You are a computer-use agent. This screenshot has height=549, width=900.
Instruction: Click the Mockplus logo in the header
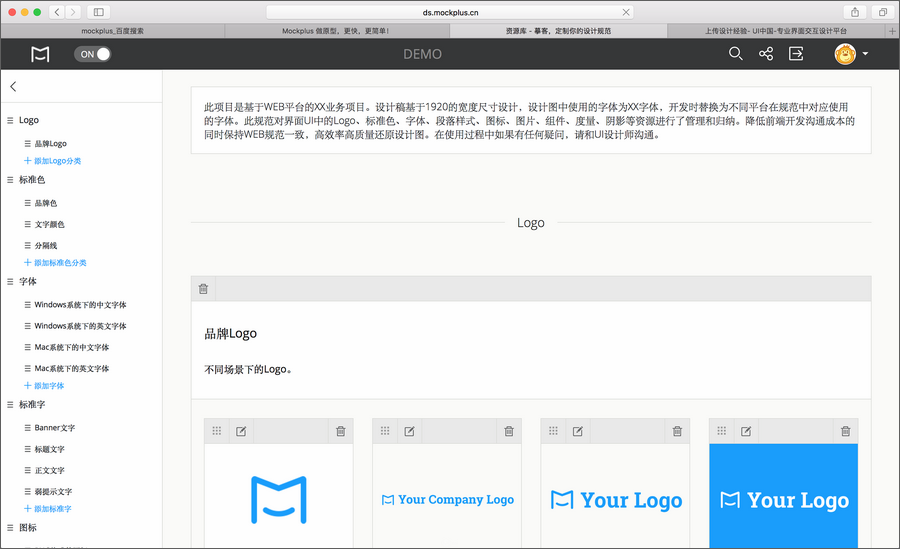tap(40, 54)
